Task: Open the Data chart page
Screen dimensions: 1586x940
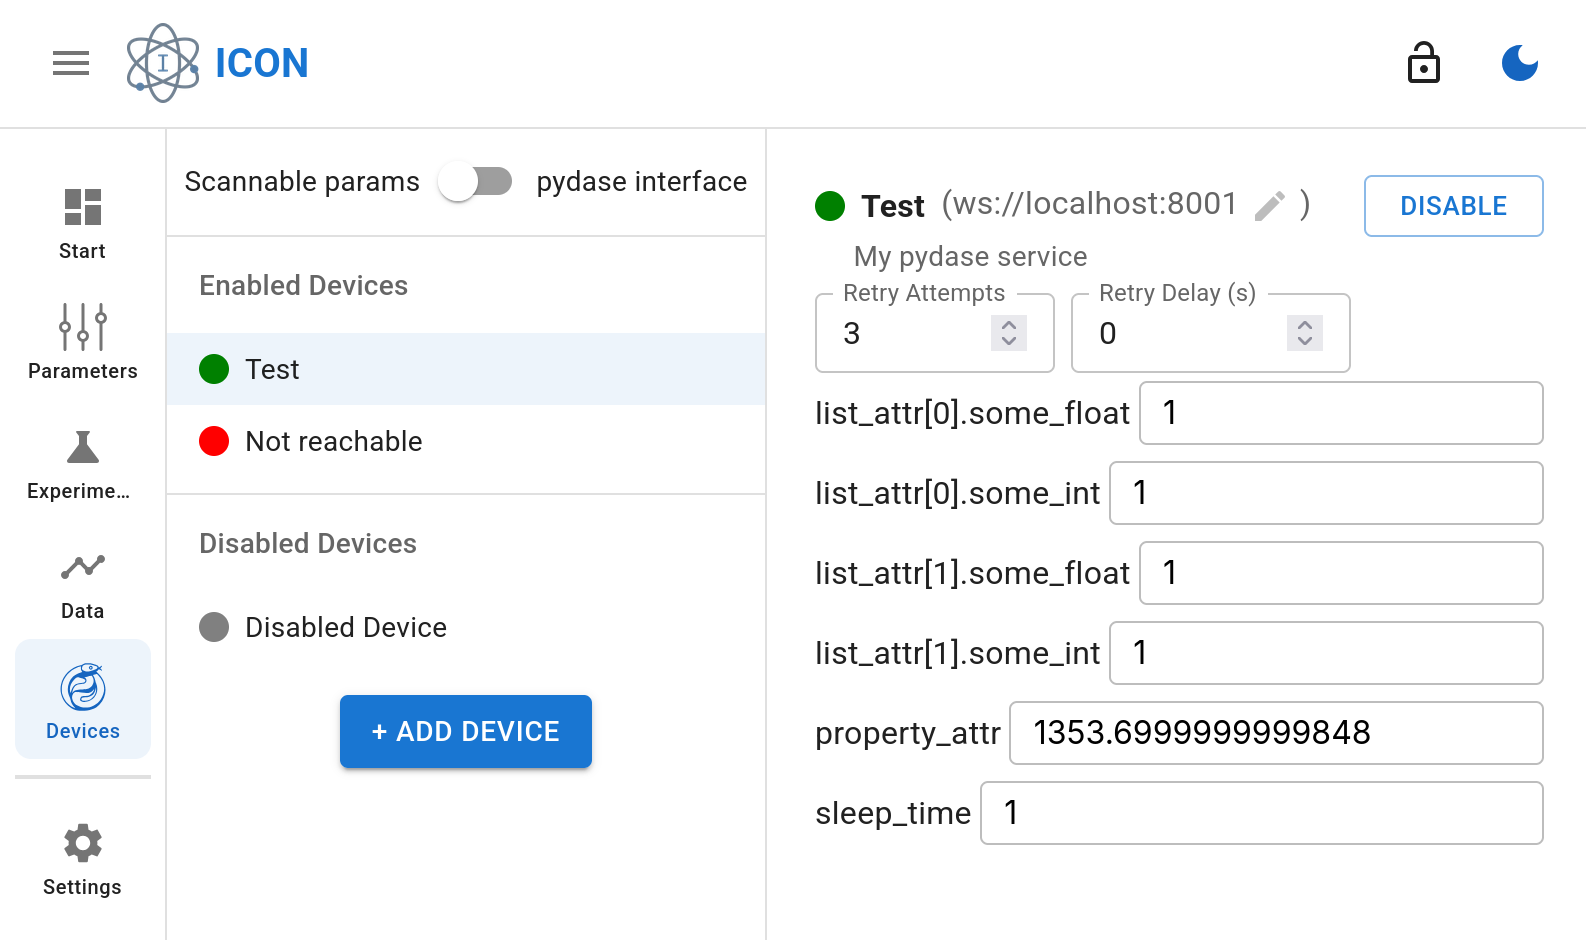Action: point(82,584)
